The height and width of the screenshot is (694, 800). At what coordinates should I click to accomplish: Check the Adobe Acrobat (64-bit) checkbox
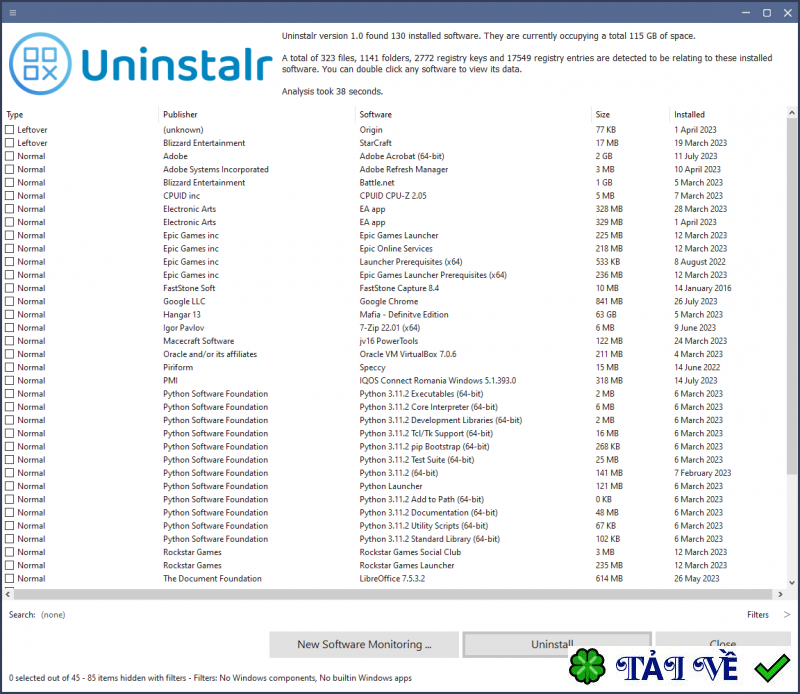pyautogui.click(x=10, y=156)
